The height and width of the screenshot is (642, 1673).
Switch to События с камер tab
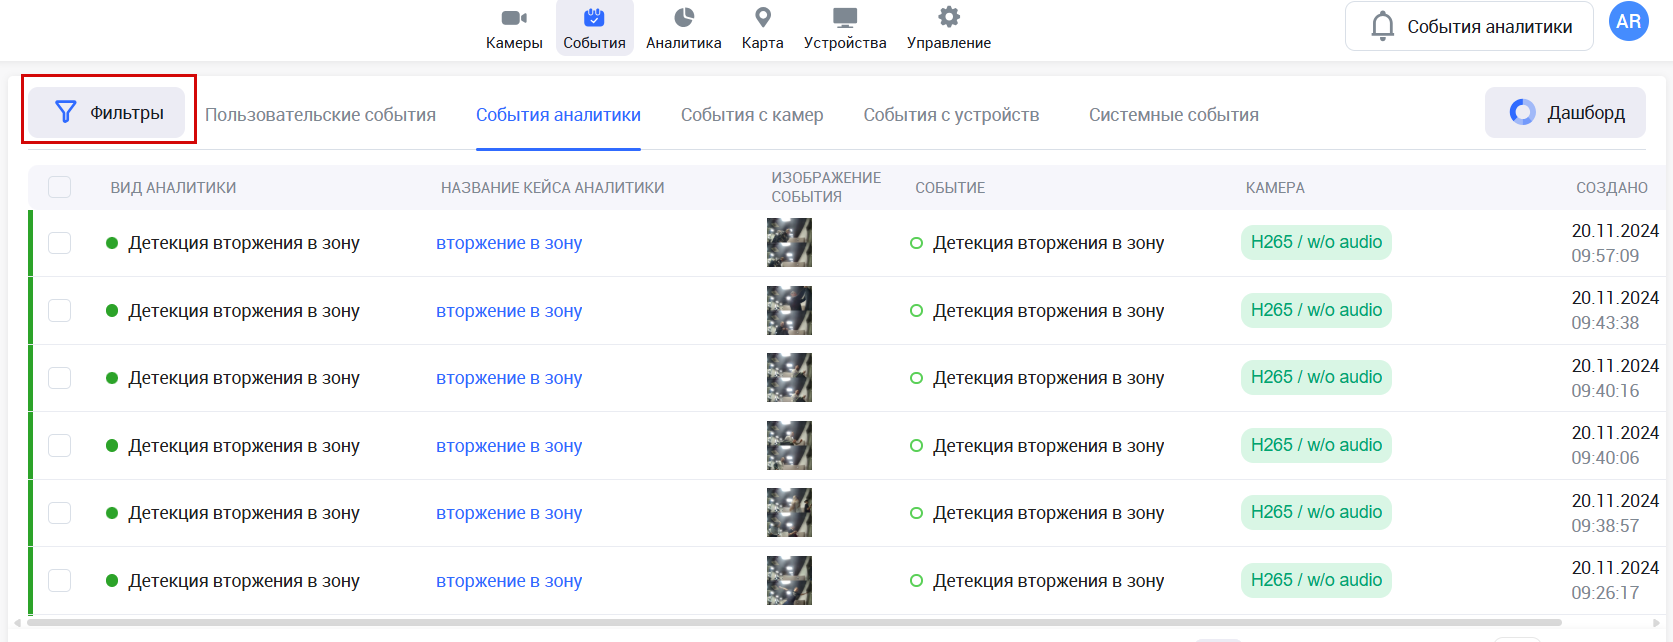click(752, 115)
